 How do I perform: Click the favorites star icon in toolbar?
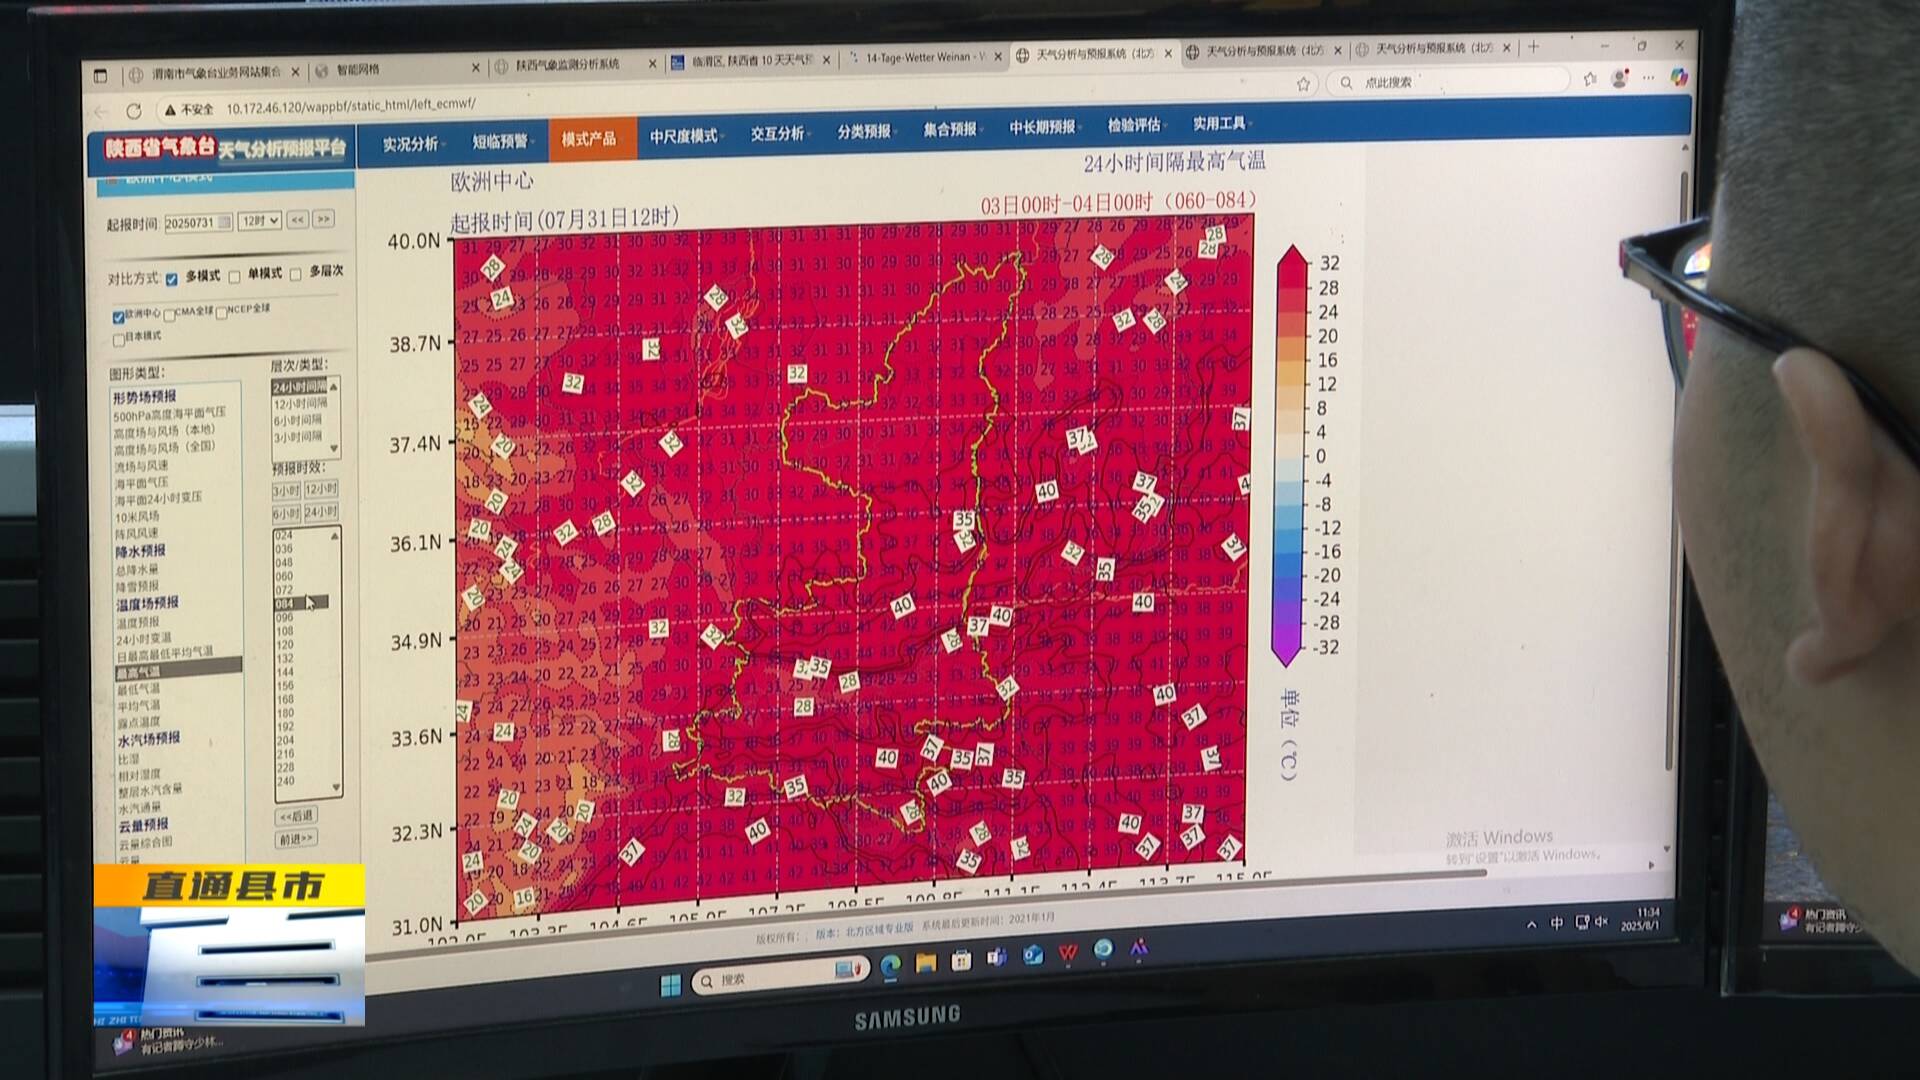click(x=1302, y=84)
